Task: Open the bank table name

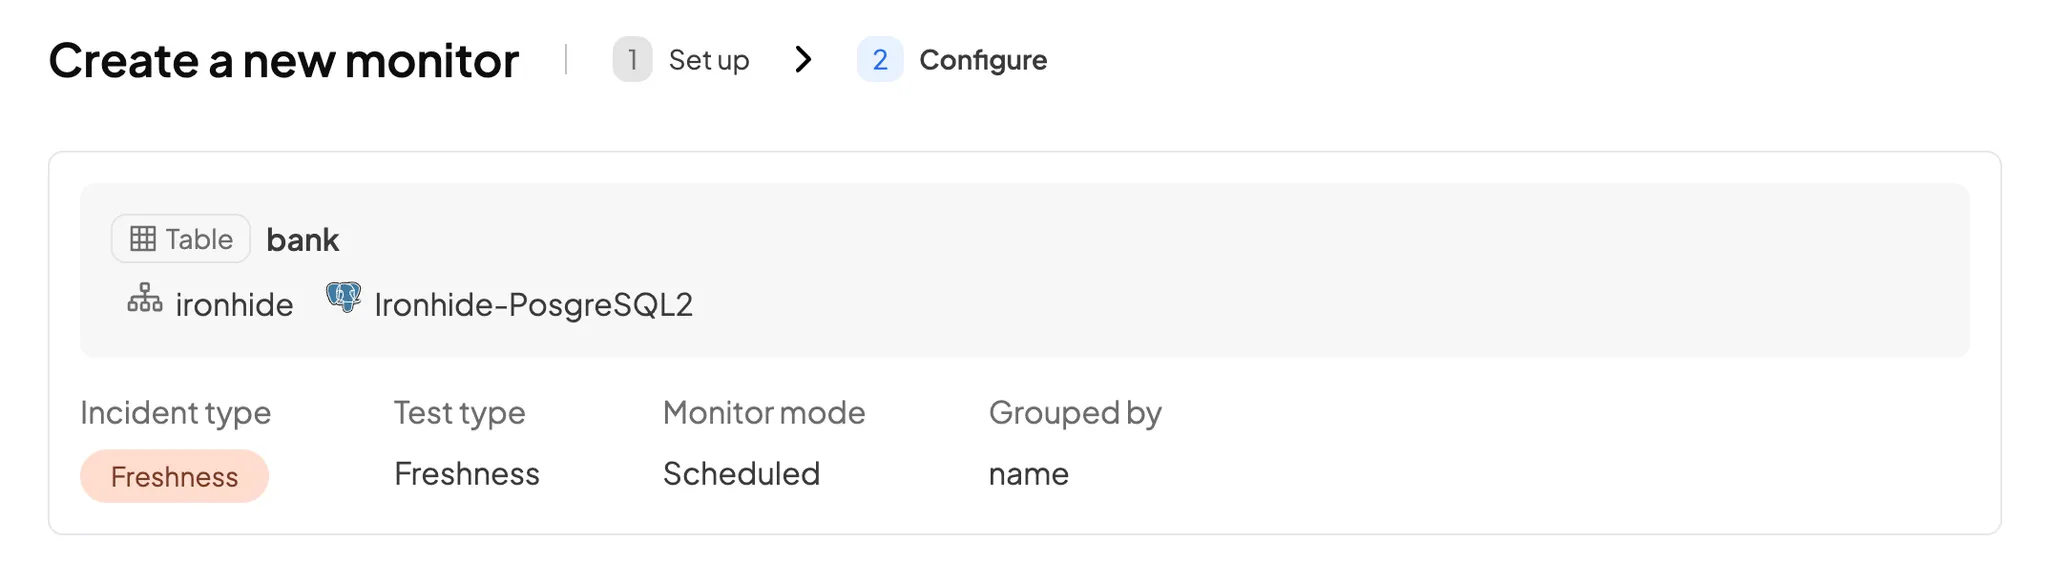Action: pos(302,240)
